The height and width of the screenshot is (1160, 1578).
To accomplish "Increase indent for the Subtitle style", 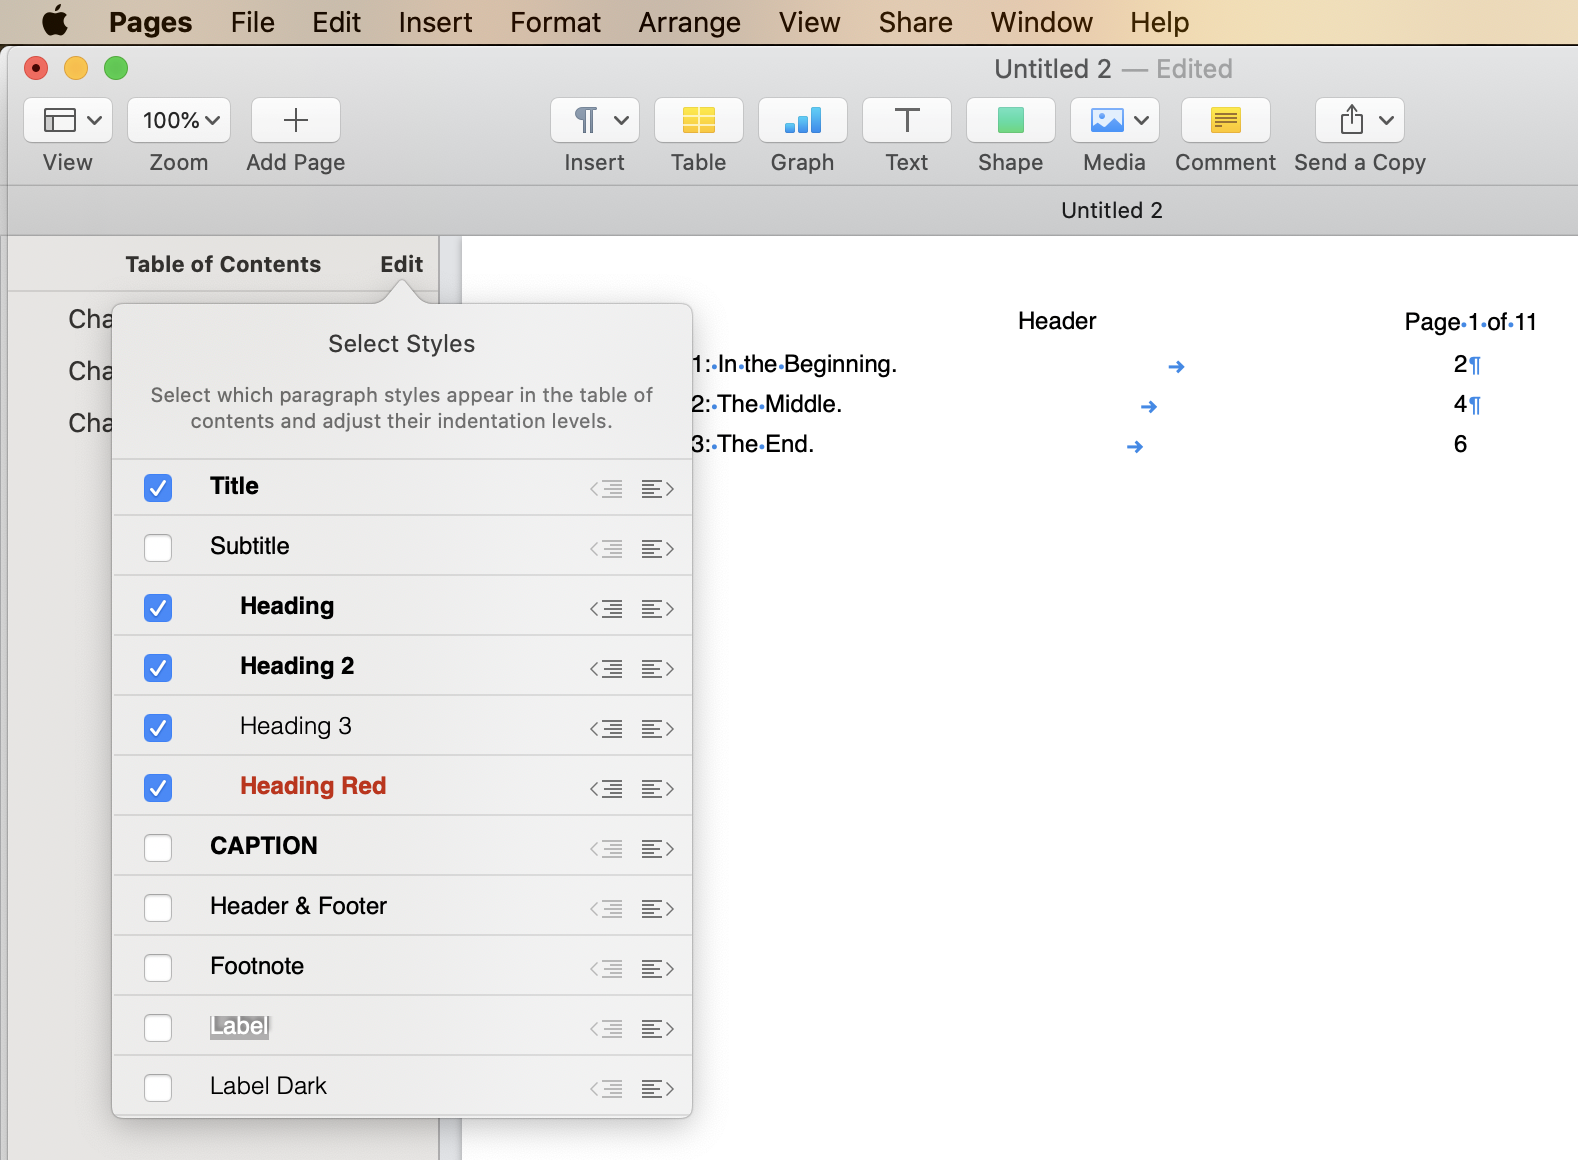I will pos(657,549).
